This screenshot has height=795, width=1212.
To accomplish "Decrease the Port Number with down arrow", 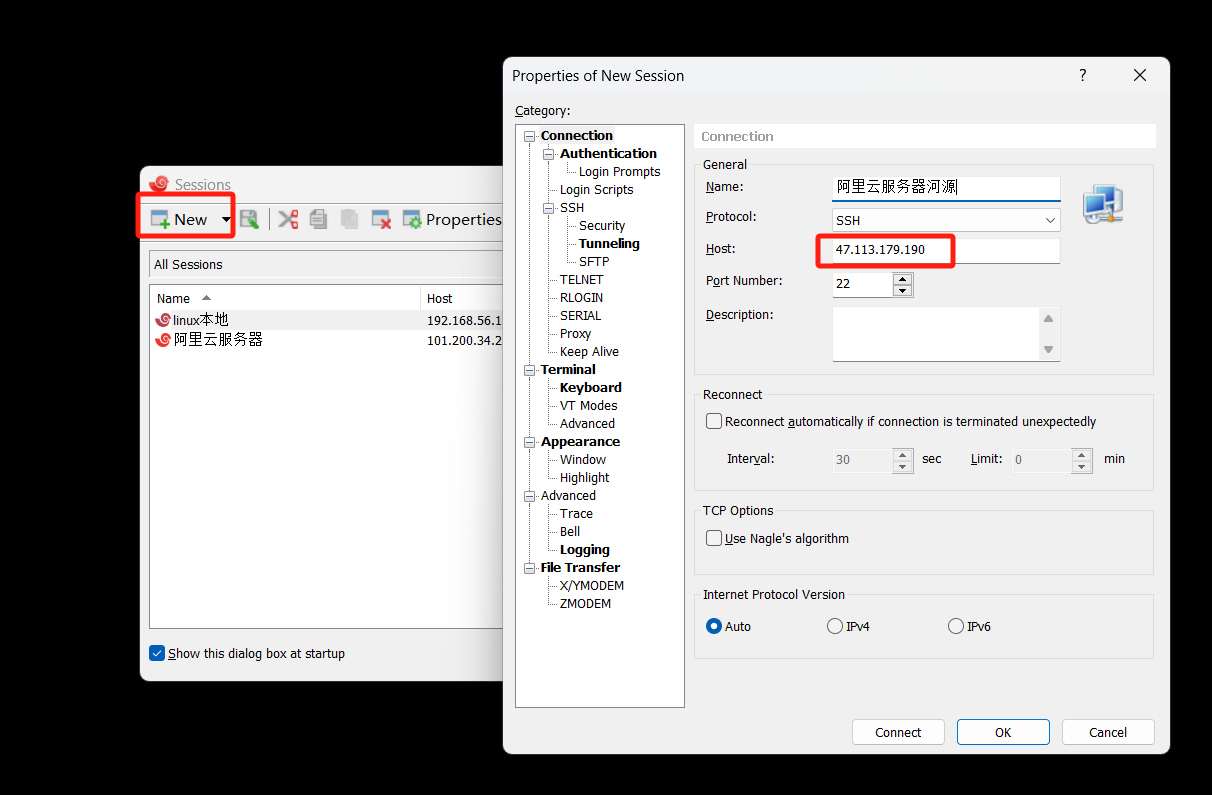I will click(903, 291).
